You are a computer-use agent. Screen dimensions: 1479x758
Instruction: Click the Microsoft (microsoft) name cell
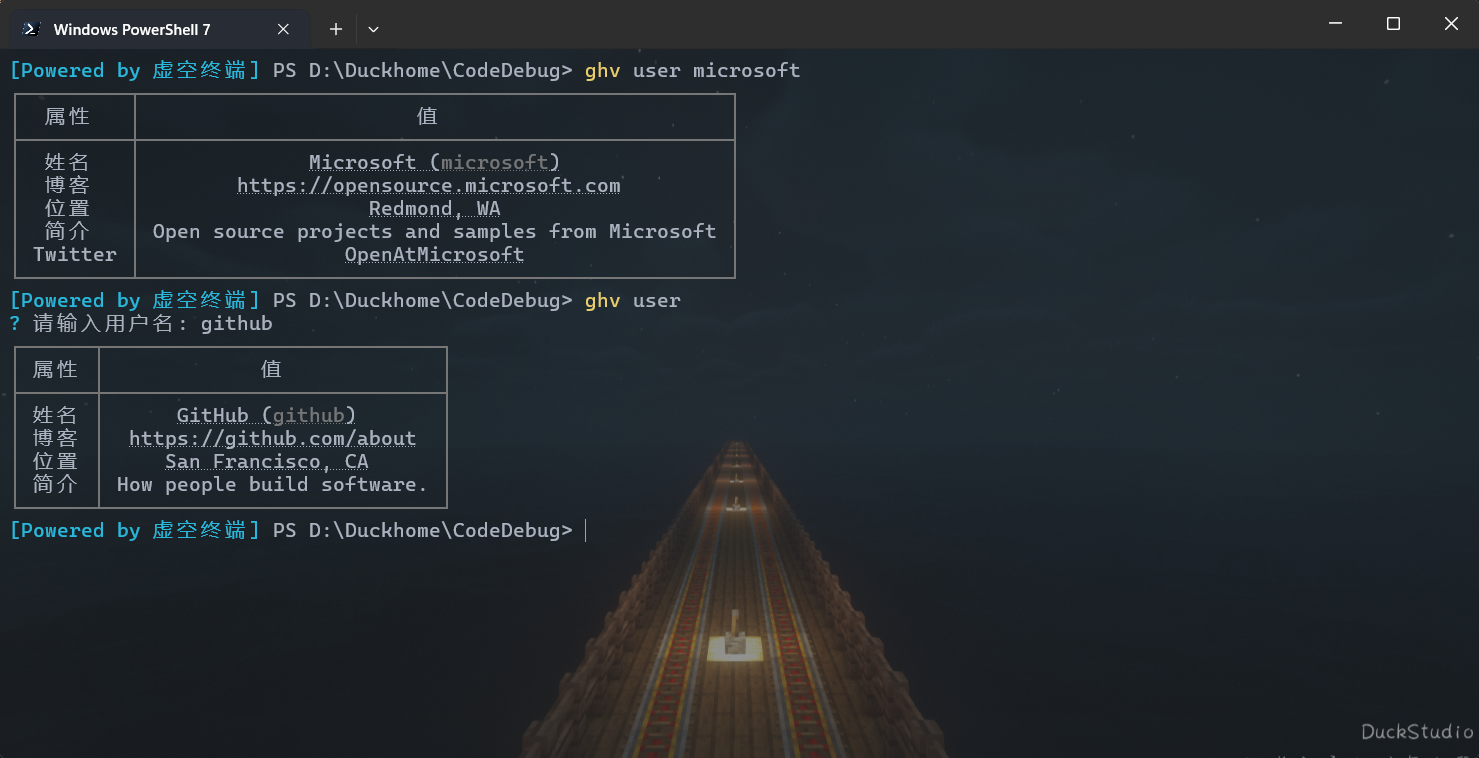coord(435,162)
